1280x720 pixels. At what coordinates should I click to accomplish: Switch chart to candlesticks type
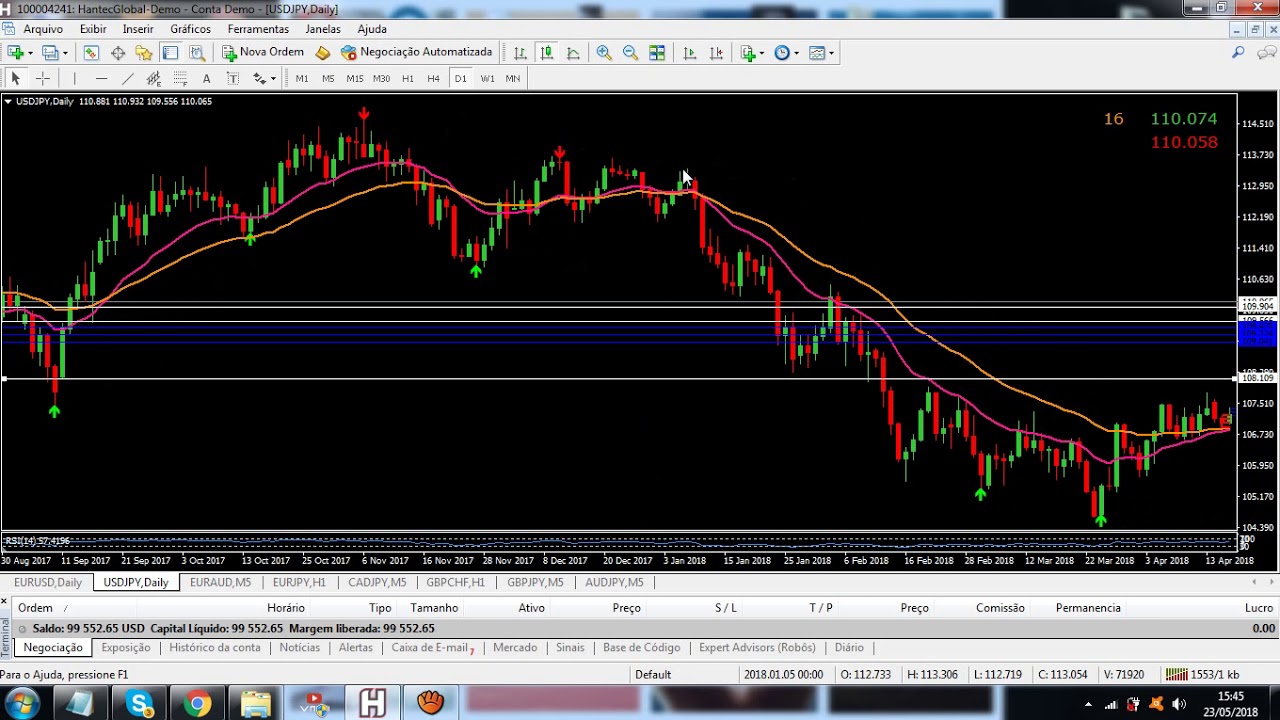coord(546,53)
